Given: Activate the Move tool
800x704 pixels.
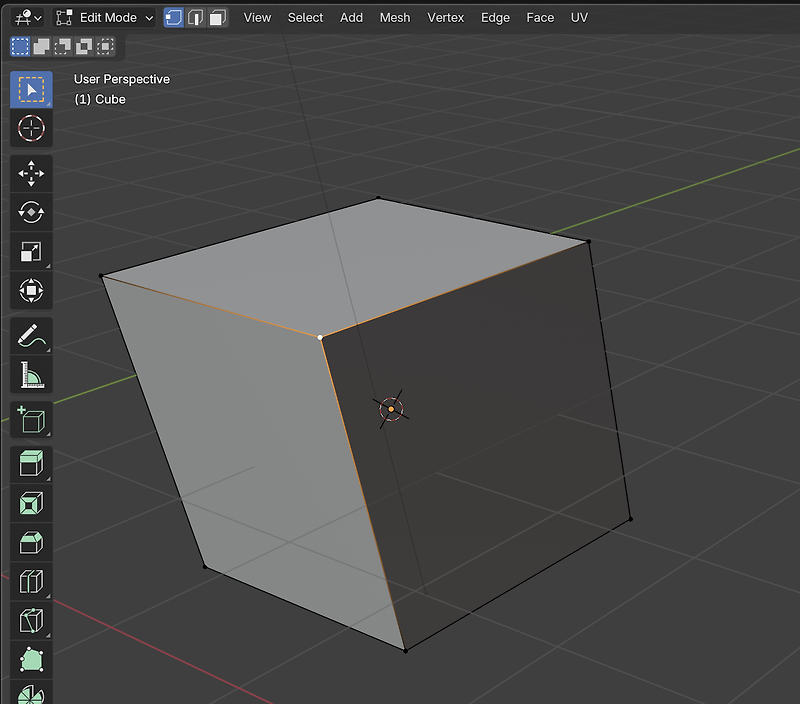Looking at the screenshot, I should pos(29,173).
